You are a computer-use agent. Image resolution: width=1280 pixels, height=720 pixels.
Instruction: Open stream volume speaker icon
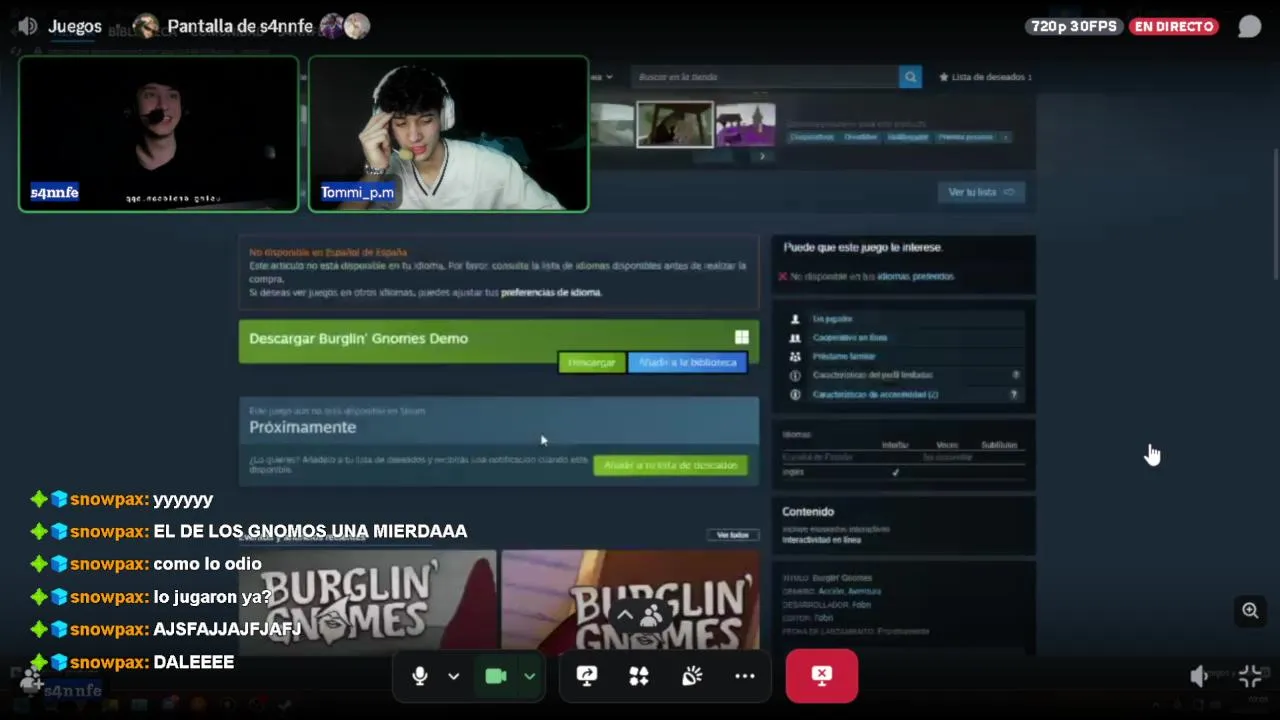(x=1200, y=676)
